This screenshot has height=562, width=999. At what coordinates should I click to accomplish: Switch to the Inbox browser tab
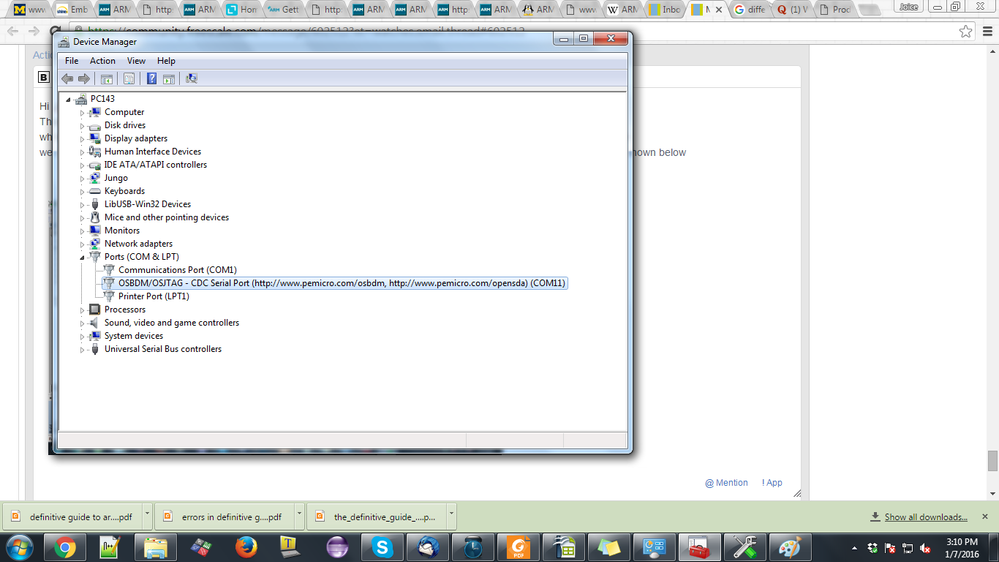point(665,10)
